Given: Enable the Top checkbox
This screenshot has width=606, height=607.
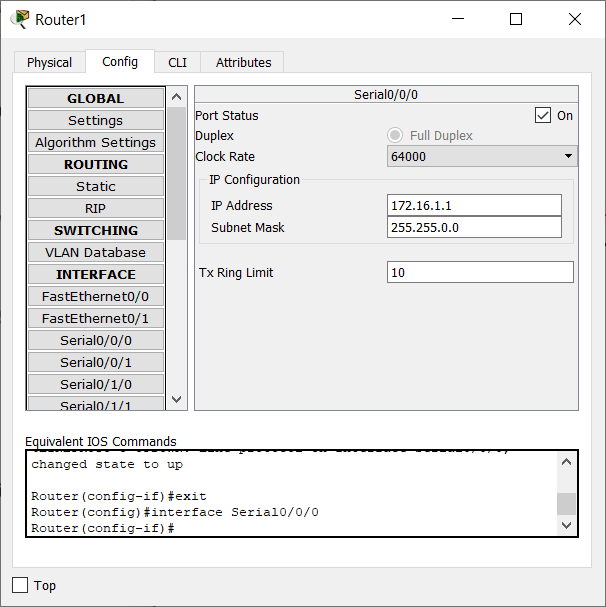Looking at the screenshot, I should (20, 585).
